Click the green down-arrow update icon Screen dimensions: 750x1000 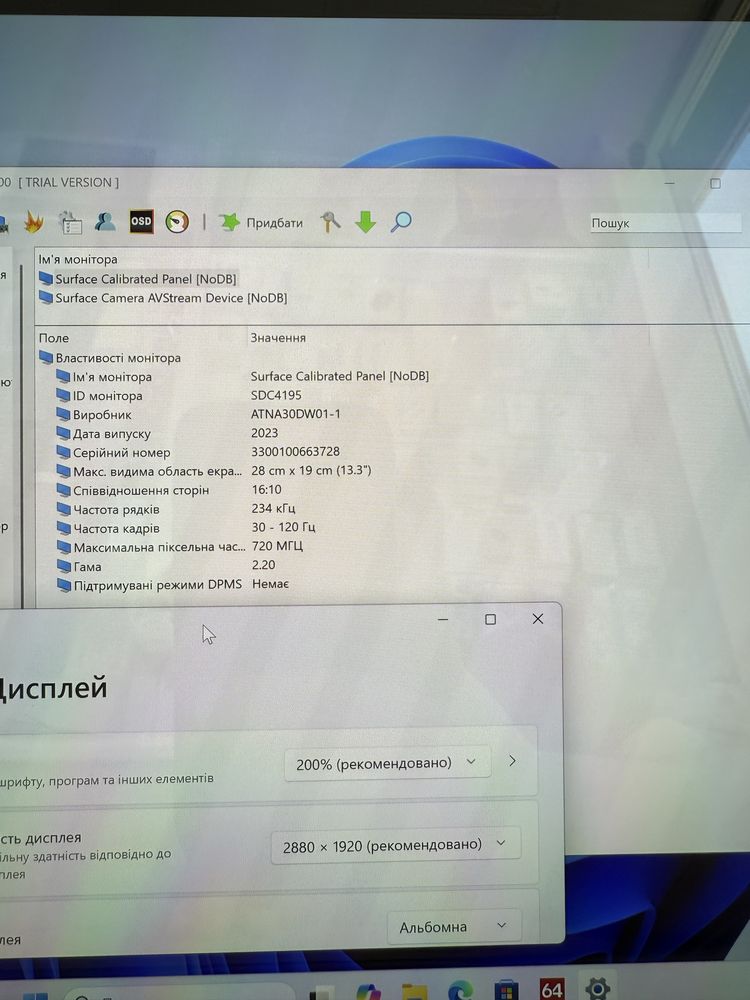365,222
